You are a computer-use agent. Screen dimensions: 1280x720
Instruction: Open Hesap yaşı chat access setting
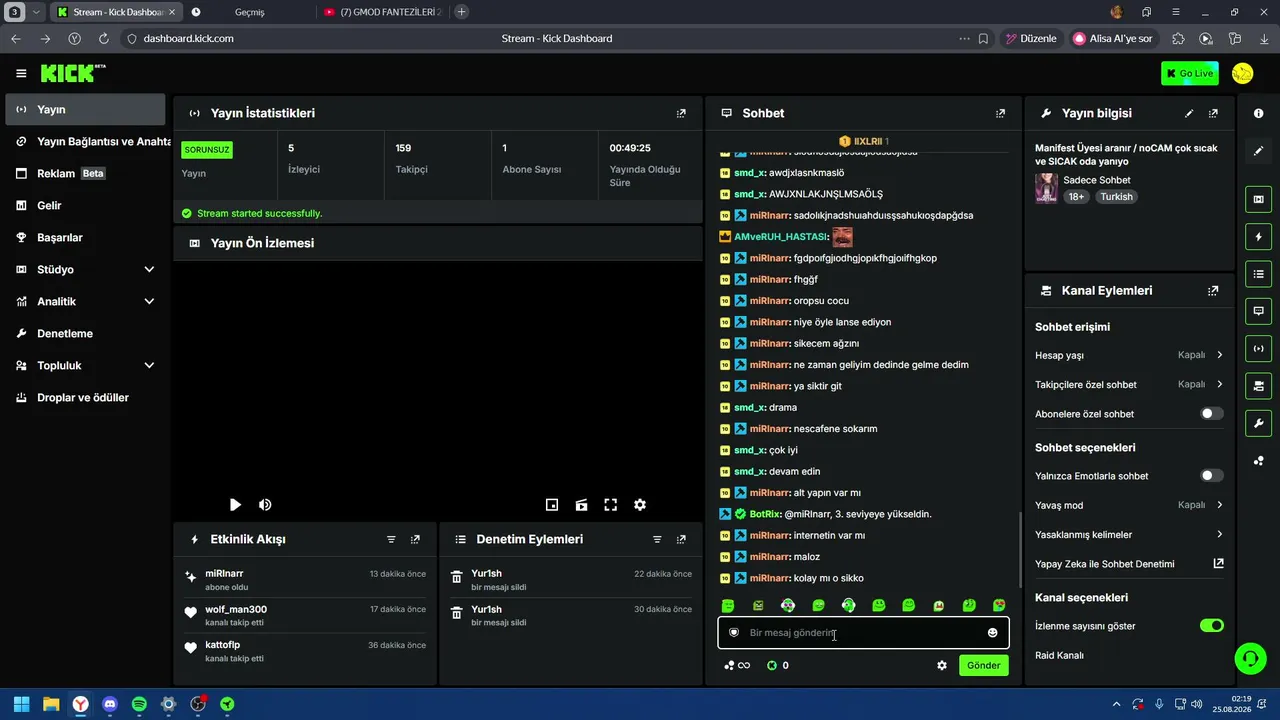pos(1129,355)
